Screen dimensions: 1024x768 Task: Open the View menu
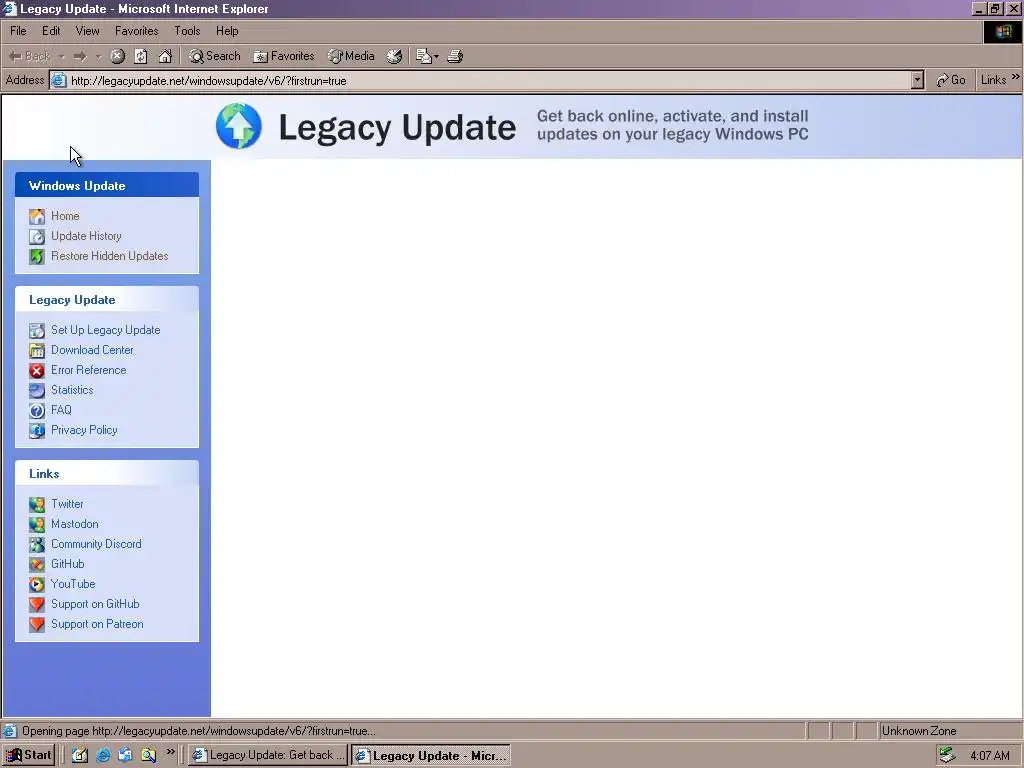coord(88,31)
